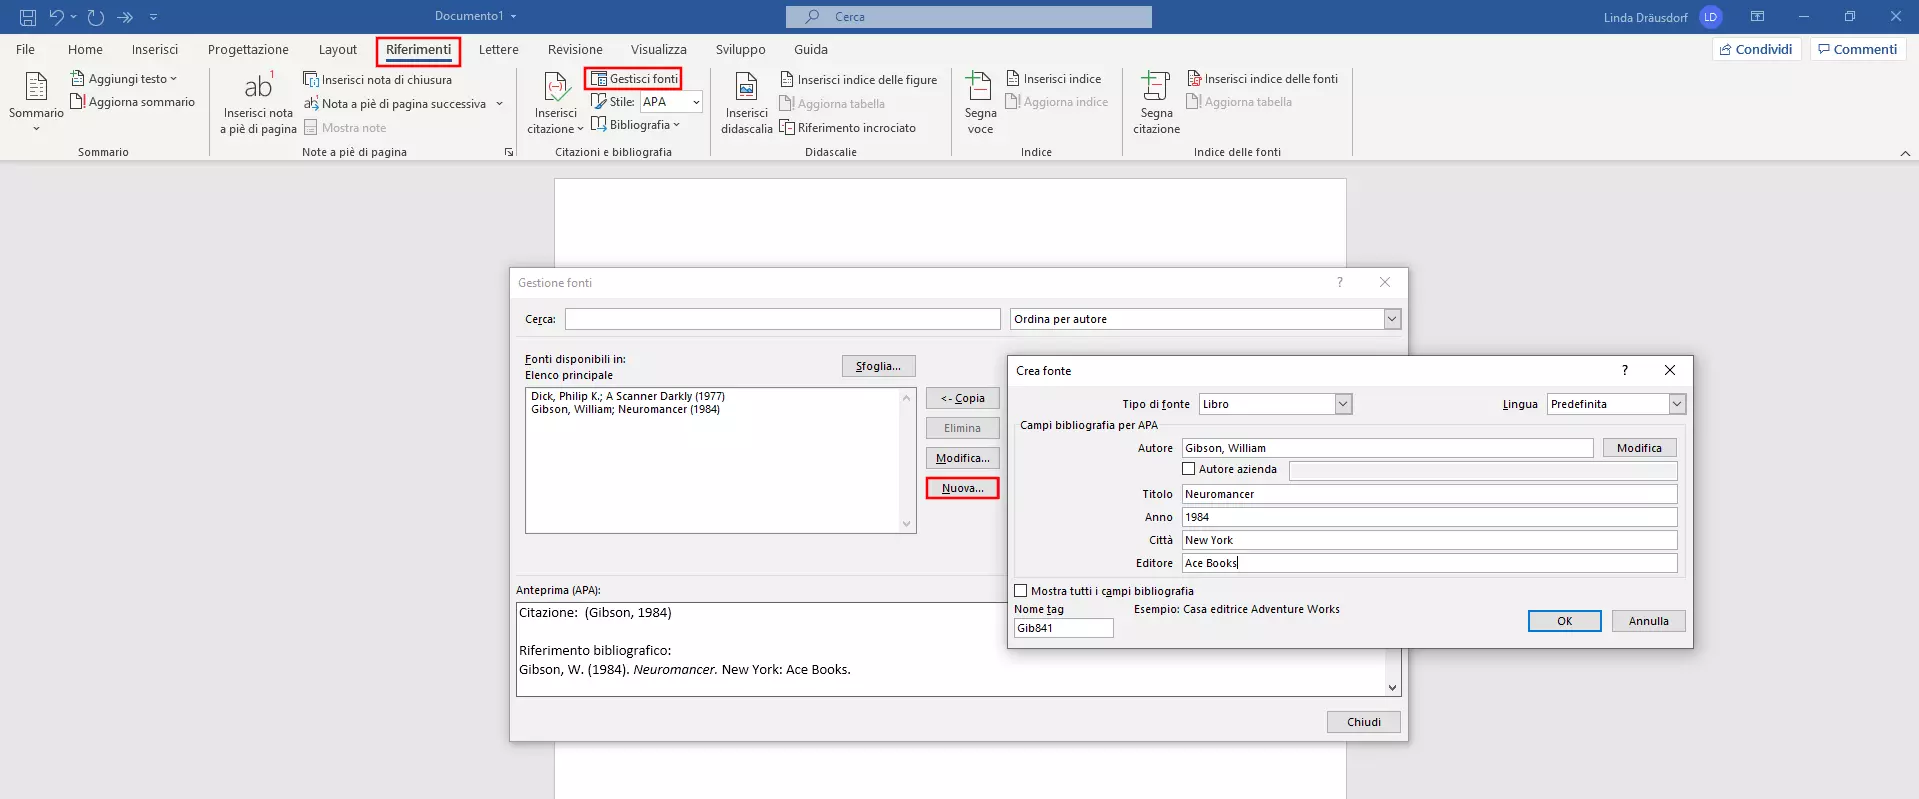Click the Modifica button next to Autore

pos(1639,448)
